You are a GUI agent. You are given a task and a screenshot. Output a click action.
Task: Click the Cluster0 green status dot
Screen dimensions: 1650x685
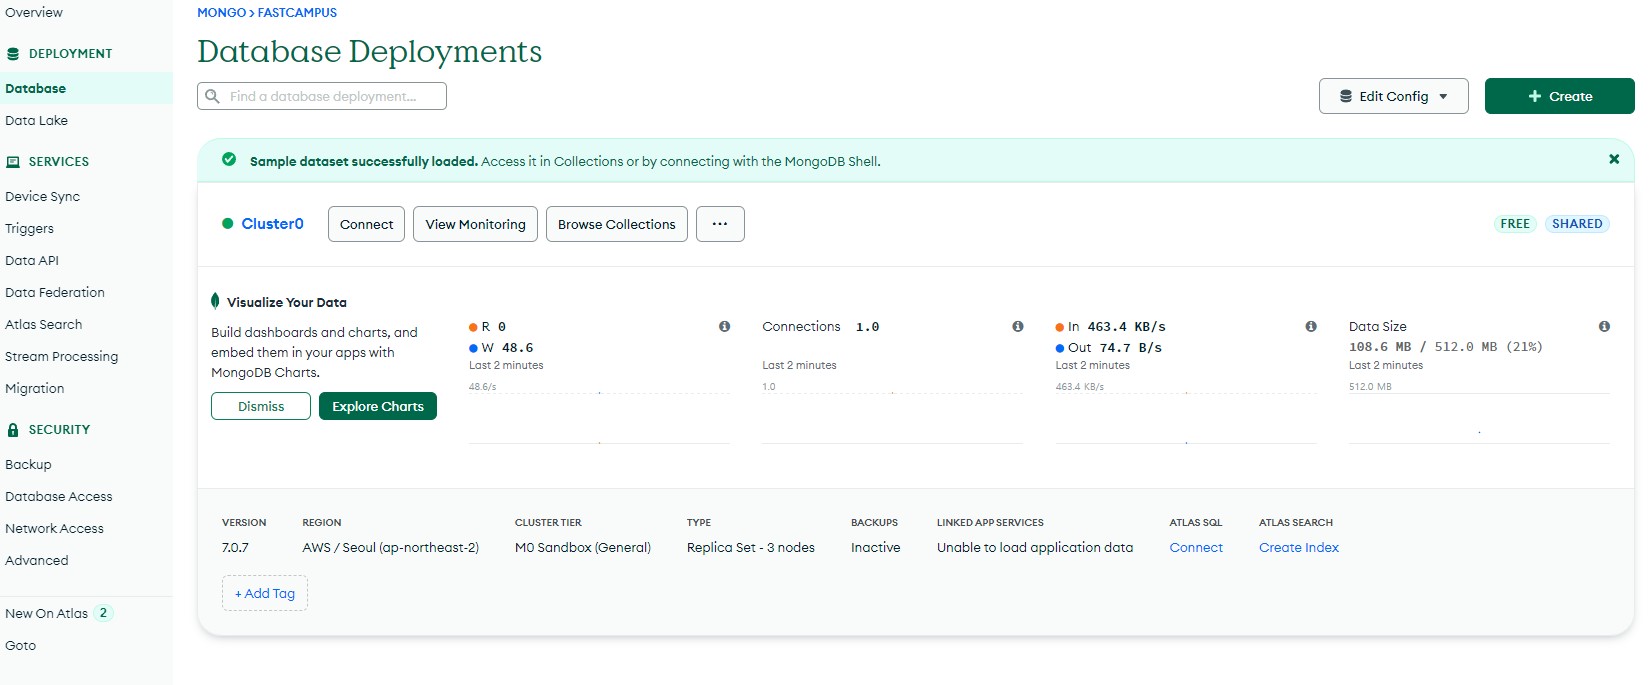(x=227, y=224)
